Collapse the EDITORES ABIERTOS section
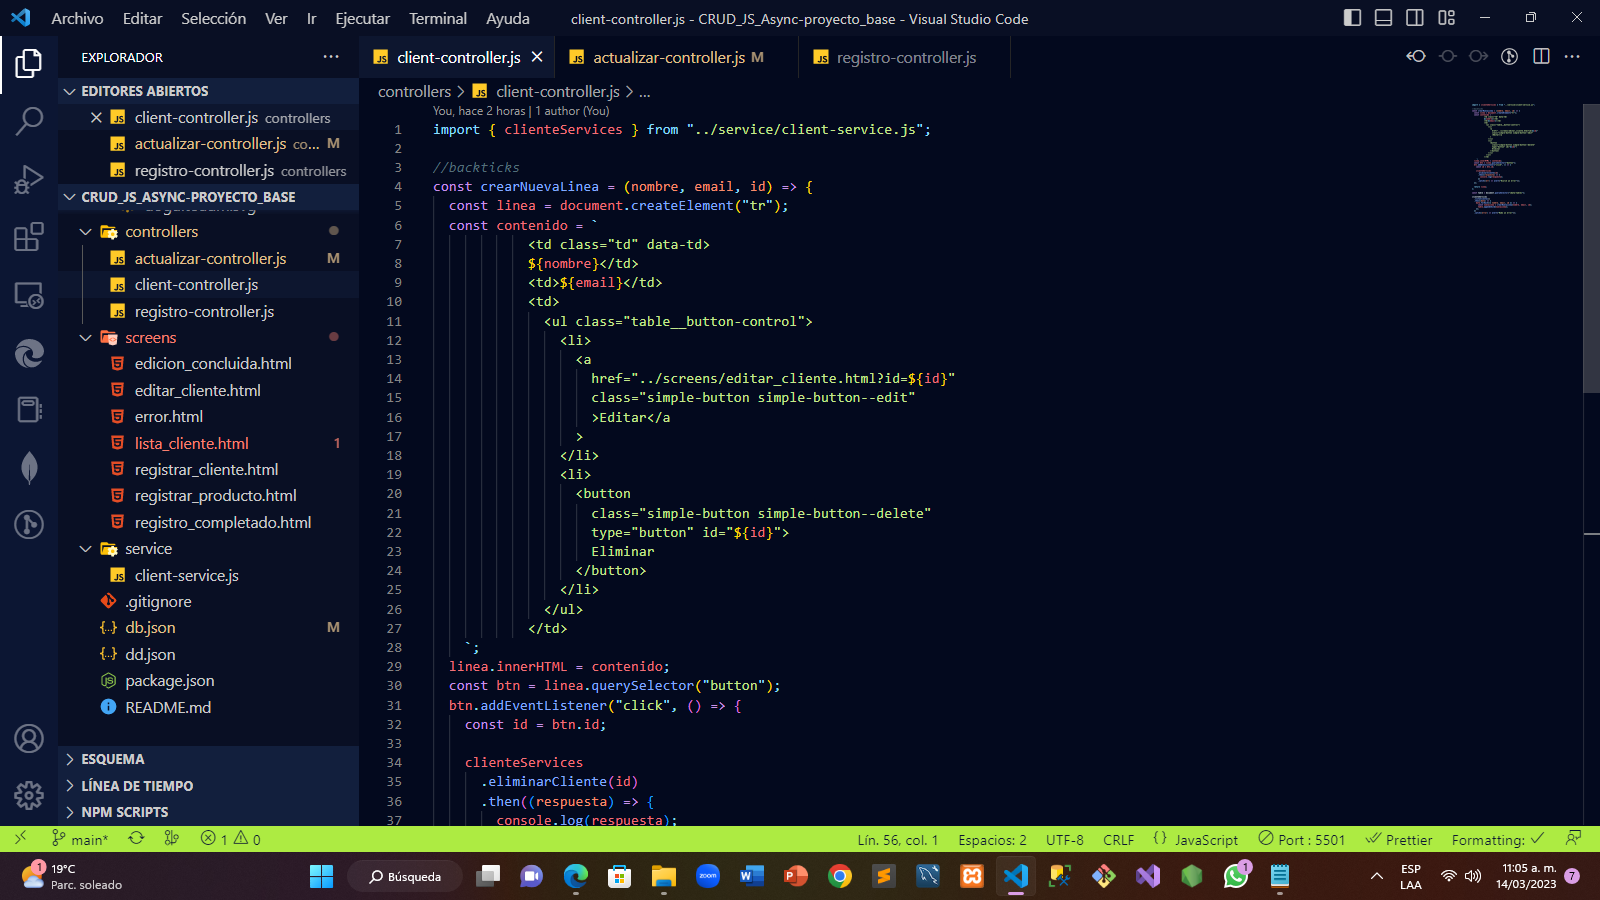 click(208, 91)
